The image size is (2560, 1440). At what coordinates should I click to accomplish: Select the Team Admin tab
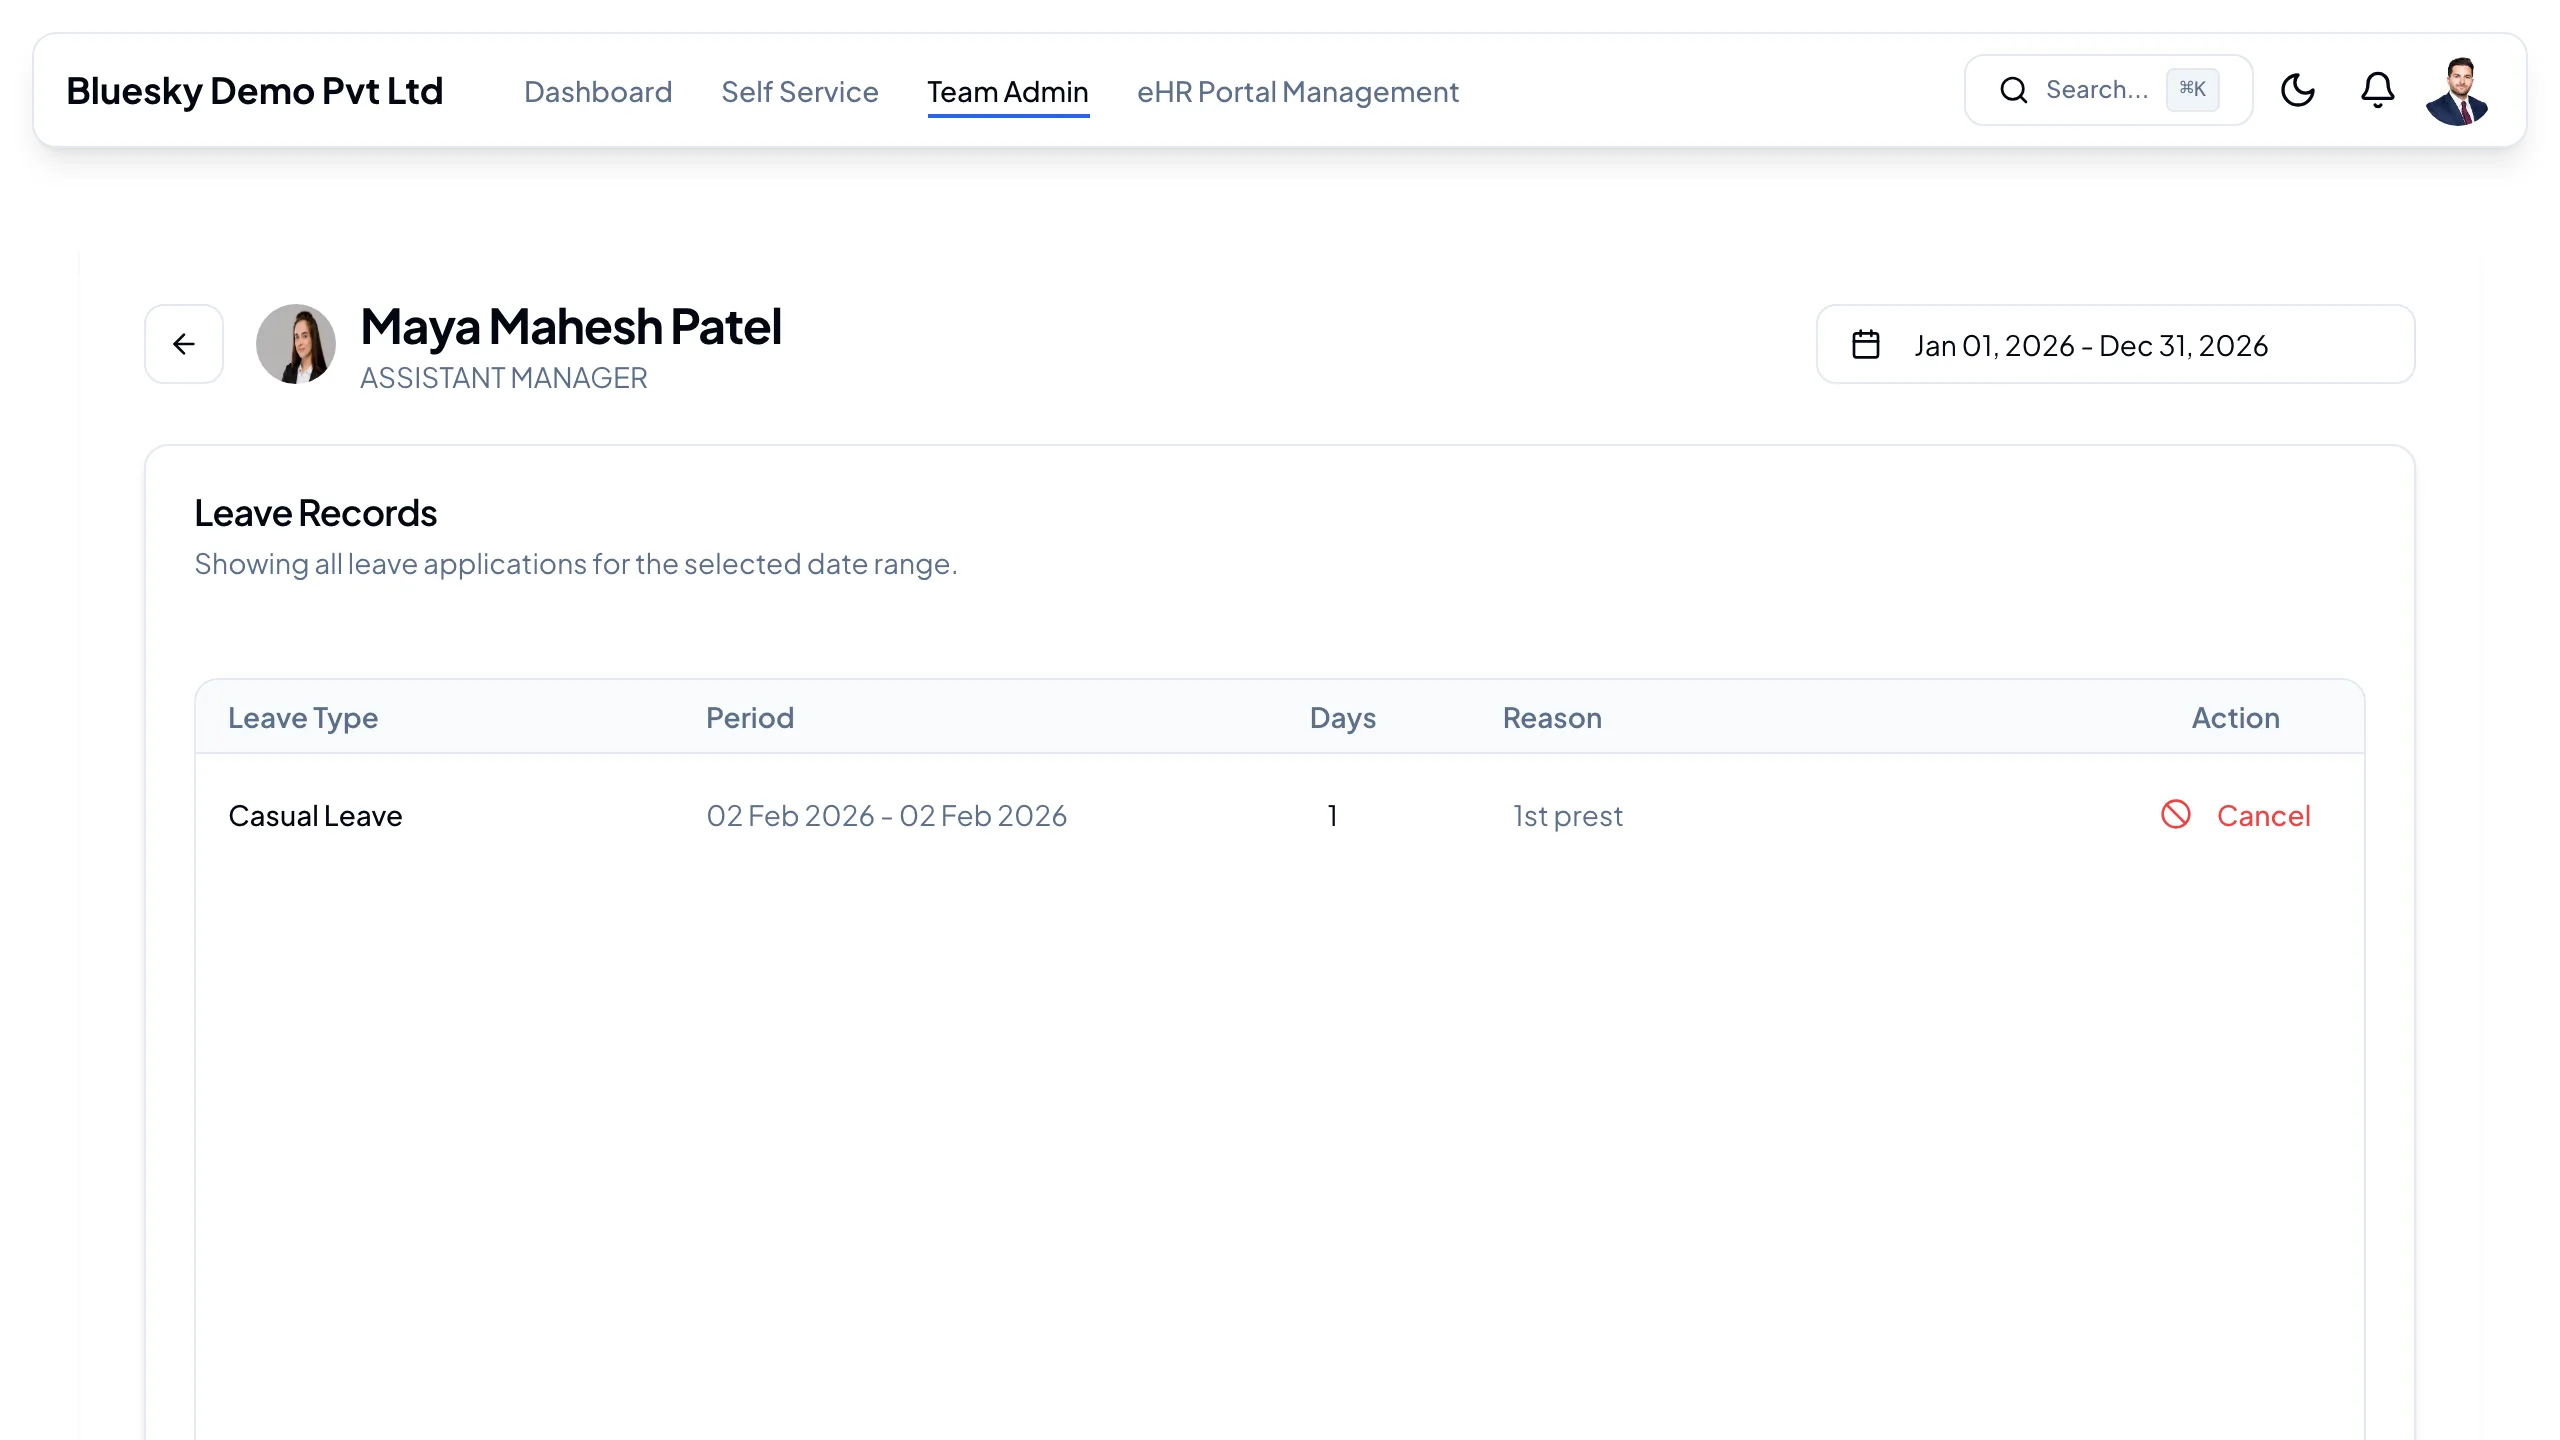pos(1008,91)
